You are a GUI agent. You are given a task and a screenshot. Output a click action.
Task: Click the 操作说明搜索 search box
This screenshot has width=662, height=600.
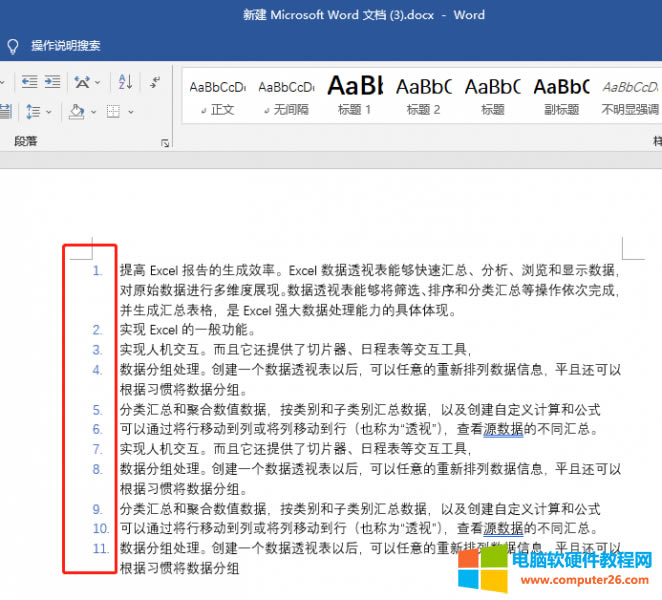click(x=66, y=46)
